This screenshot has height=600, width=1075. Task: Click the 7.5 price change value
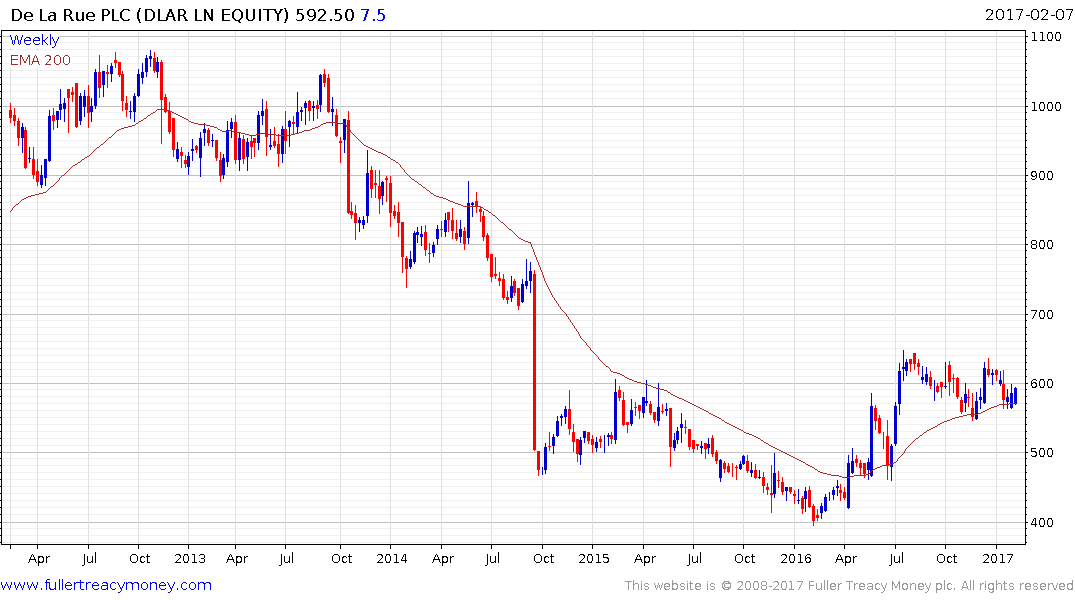pos(373,14)
